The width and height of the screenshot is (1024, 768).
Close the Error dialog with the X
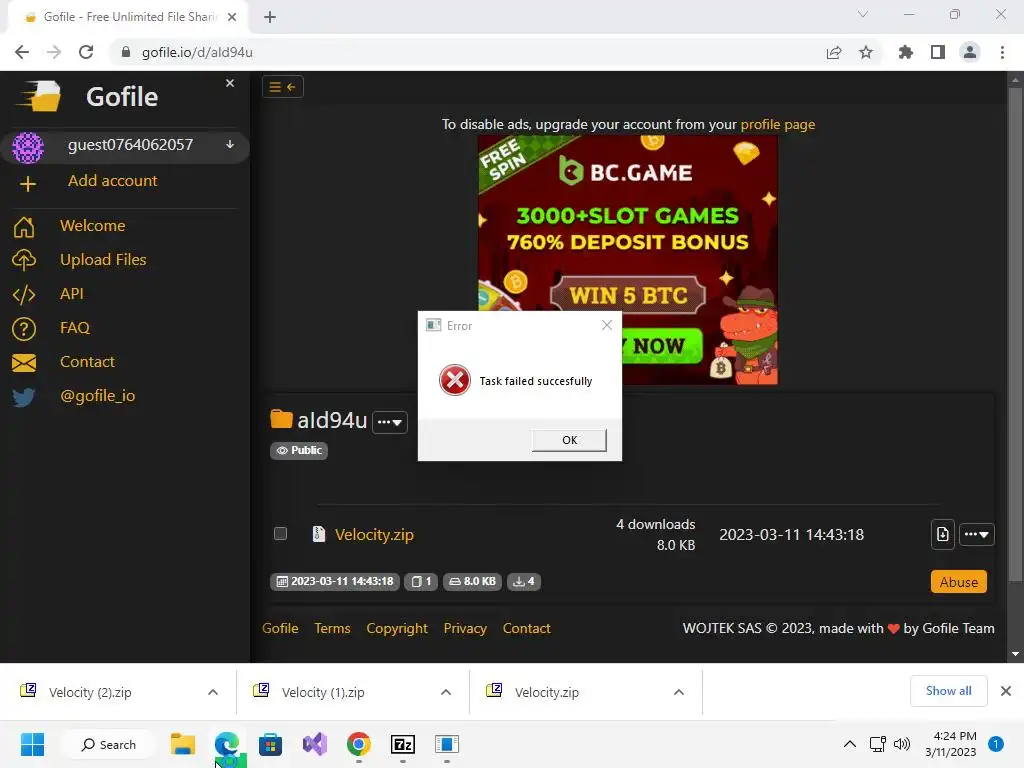pyautogui.click(x=607, y=325)
